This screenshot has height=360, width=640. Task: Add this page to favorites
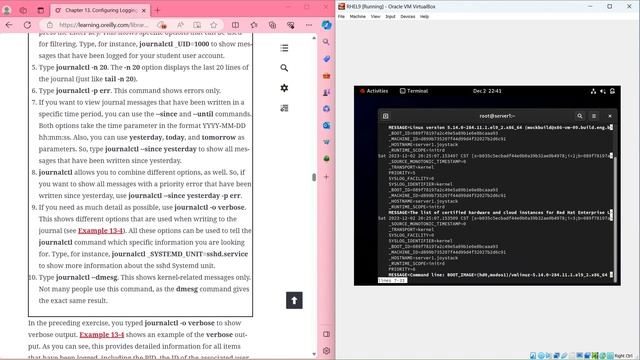pyautogui.click(x=213, y=25)
